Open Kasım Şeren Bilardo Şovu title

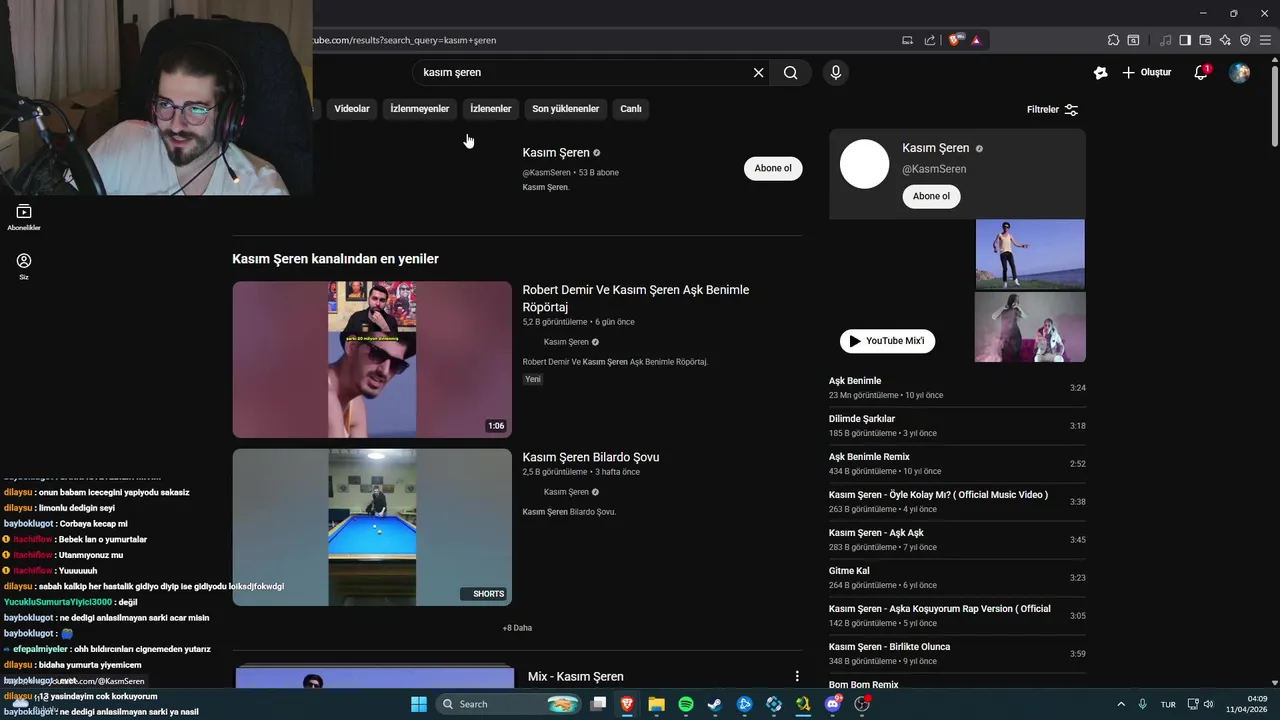coord(591,457)
